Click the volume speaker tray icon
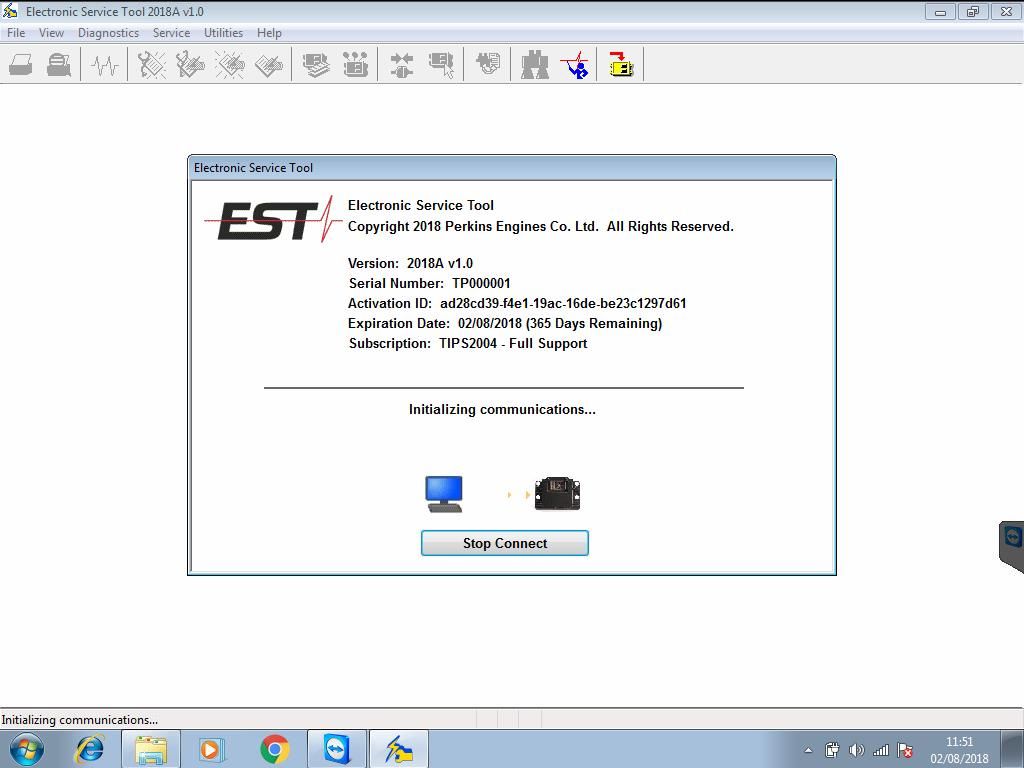 (856, 750)
